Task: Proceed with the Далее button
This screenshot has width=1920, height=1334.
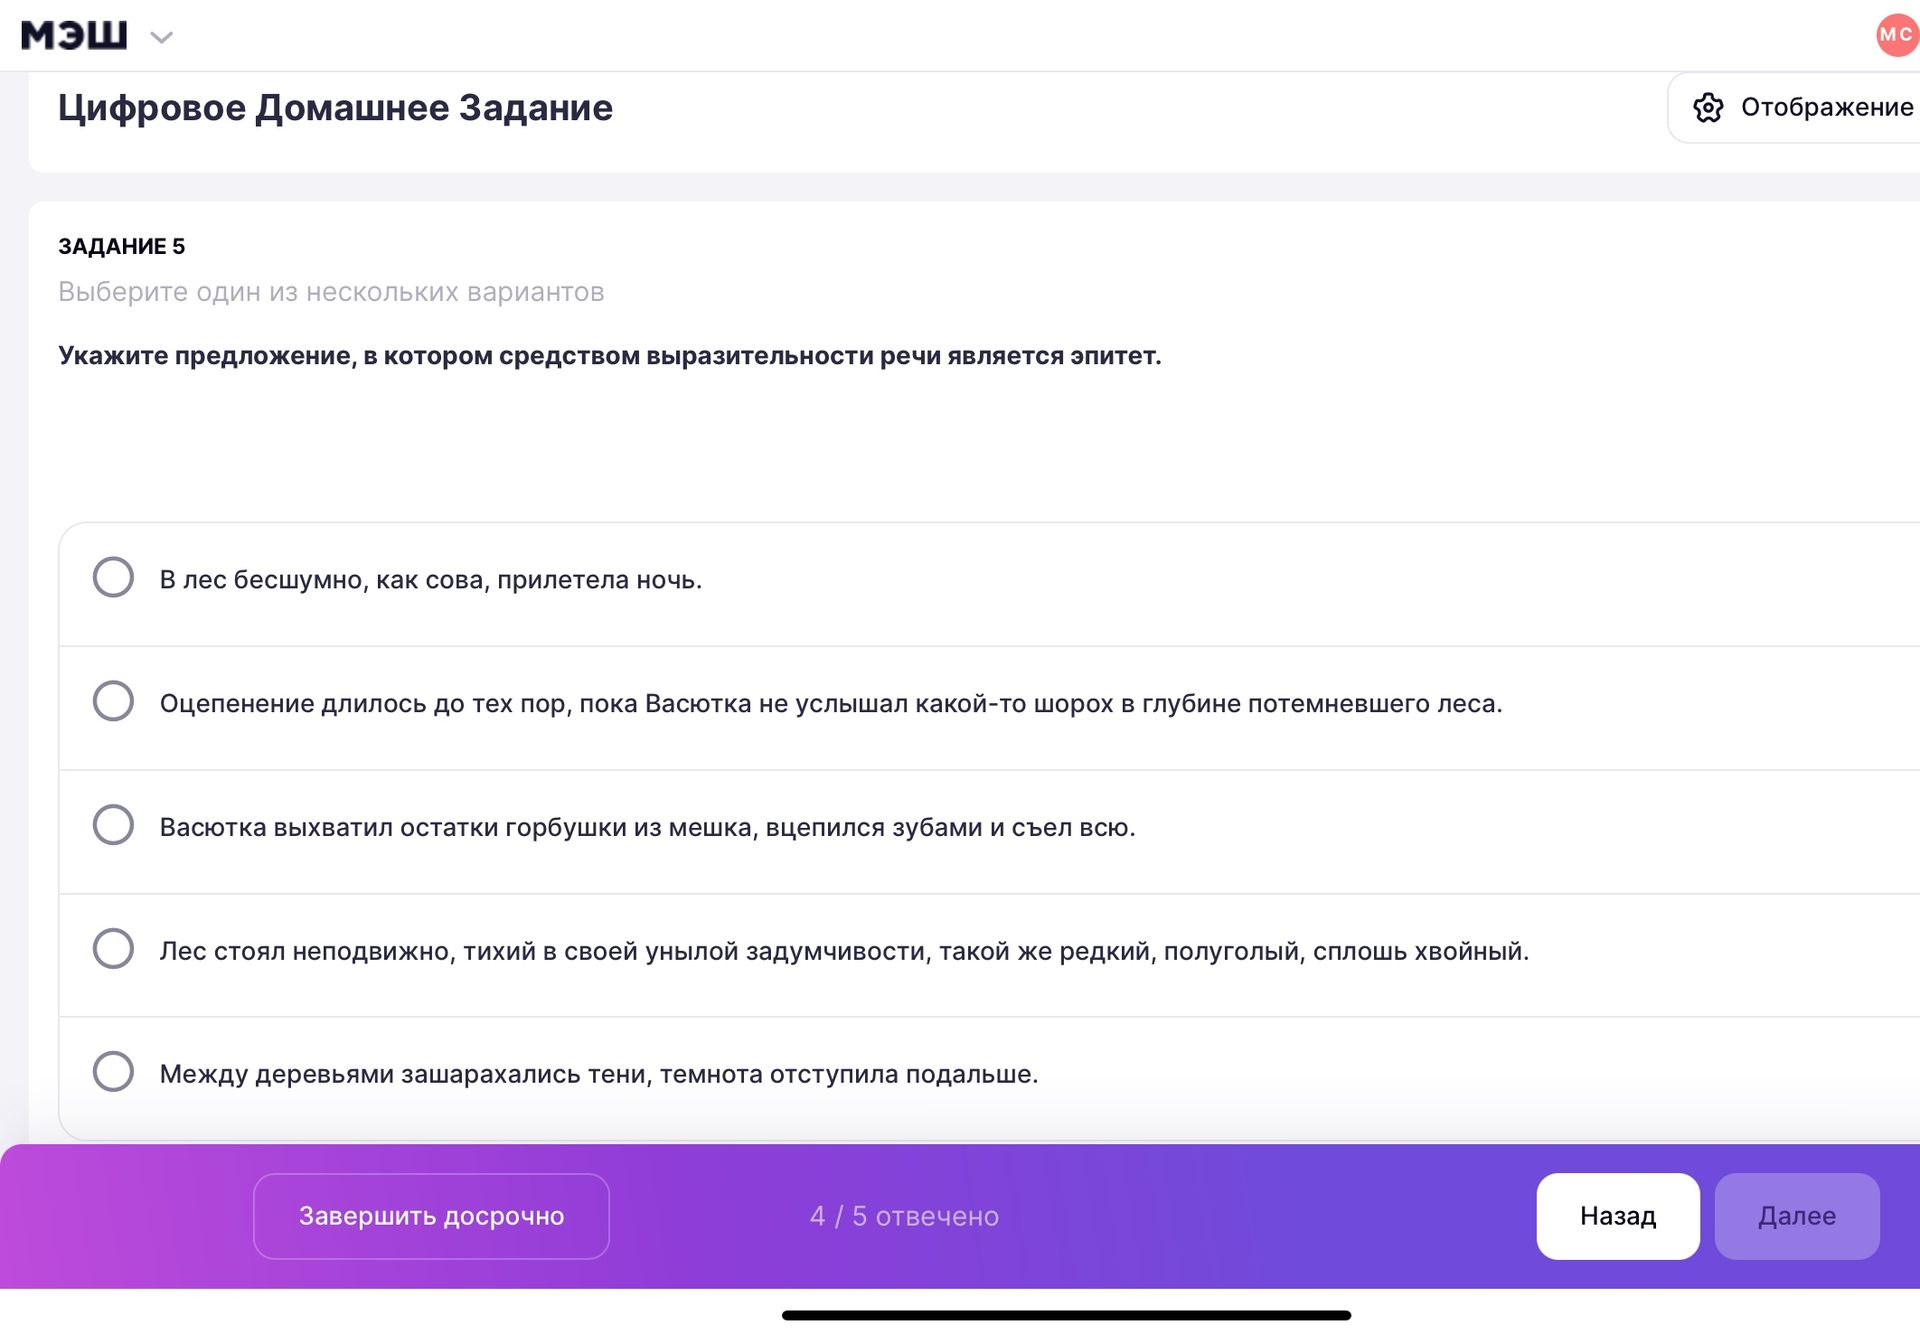Action: [1797, 1216]
